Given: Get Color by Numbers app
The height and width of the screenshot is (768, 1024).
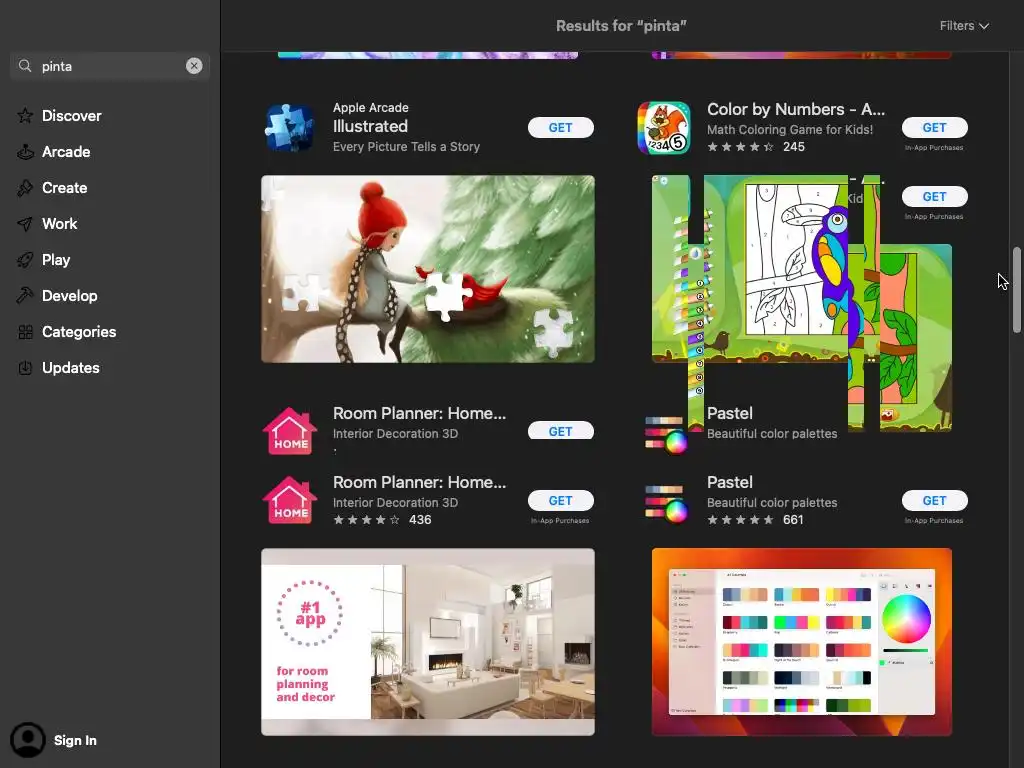Looking at the screenshot, I should 935,127.
